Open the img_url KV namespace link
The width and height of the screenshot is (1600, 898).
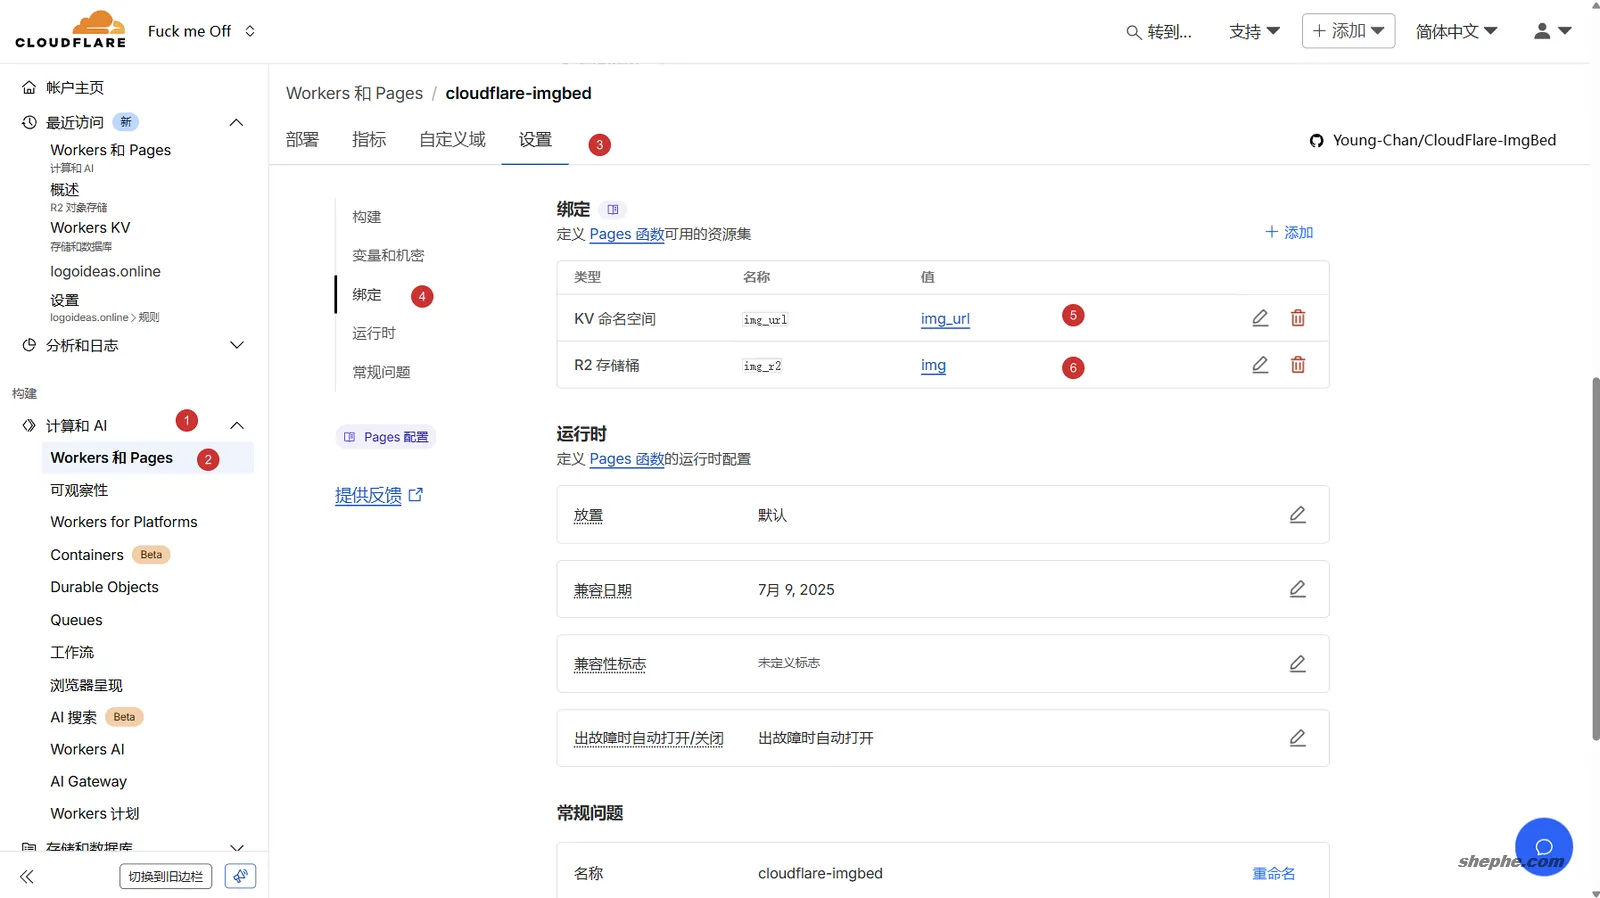tap(945, 319)
